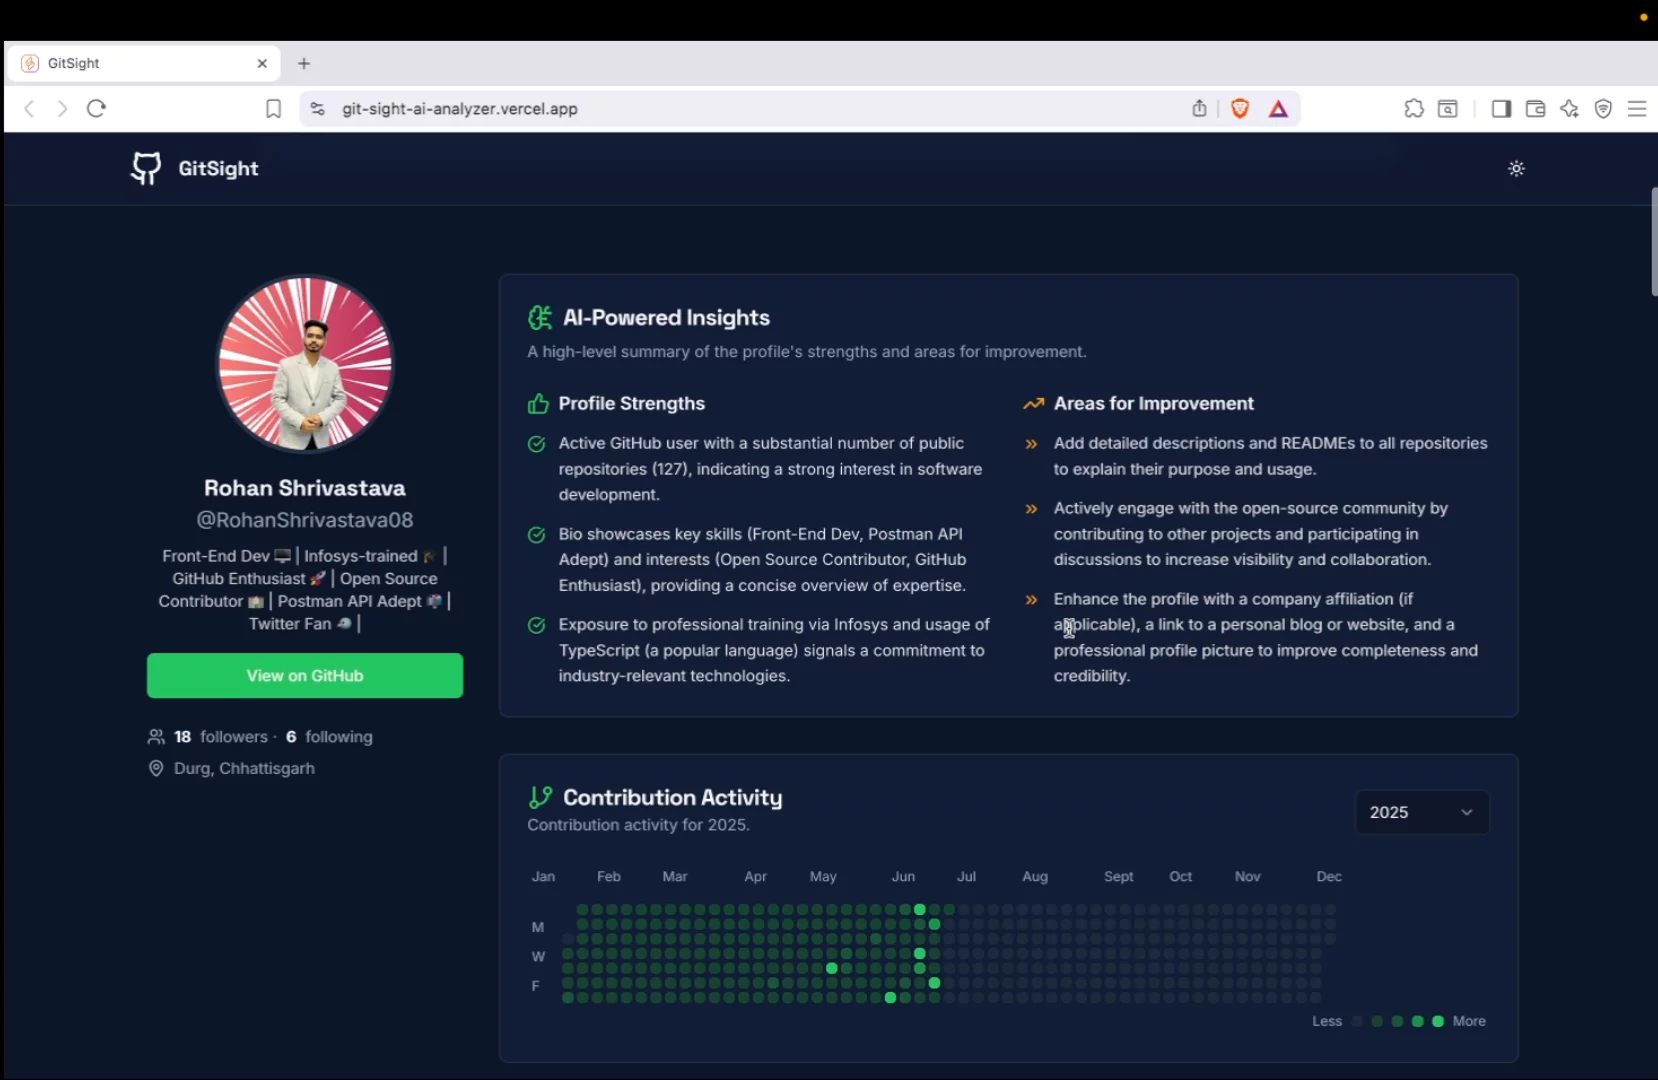Click the share/upload icon in address bar
Viewport: 1658px width, 1080px height.
pos(1199,108)
